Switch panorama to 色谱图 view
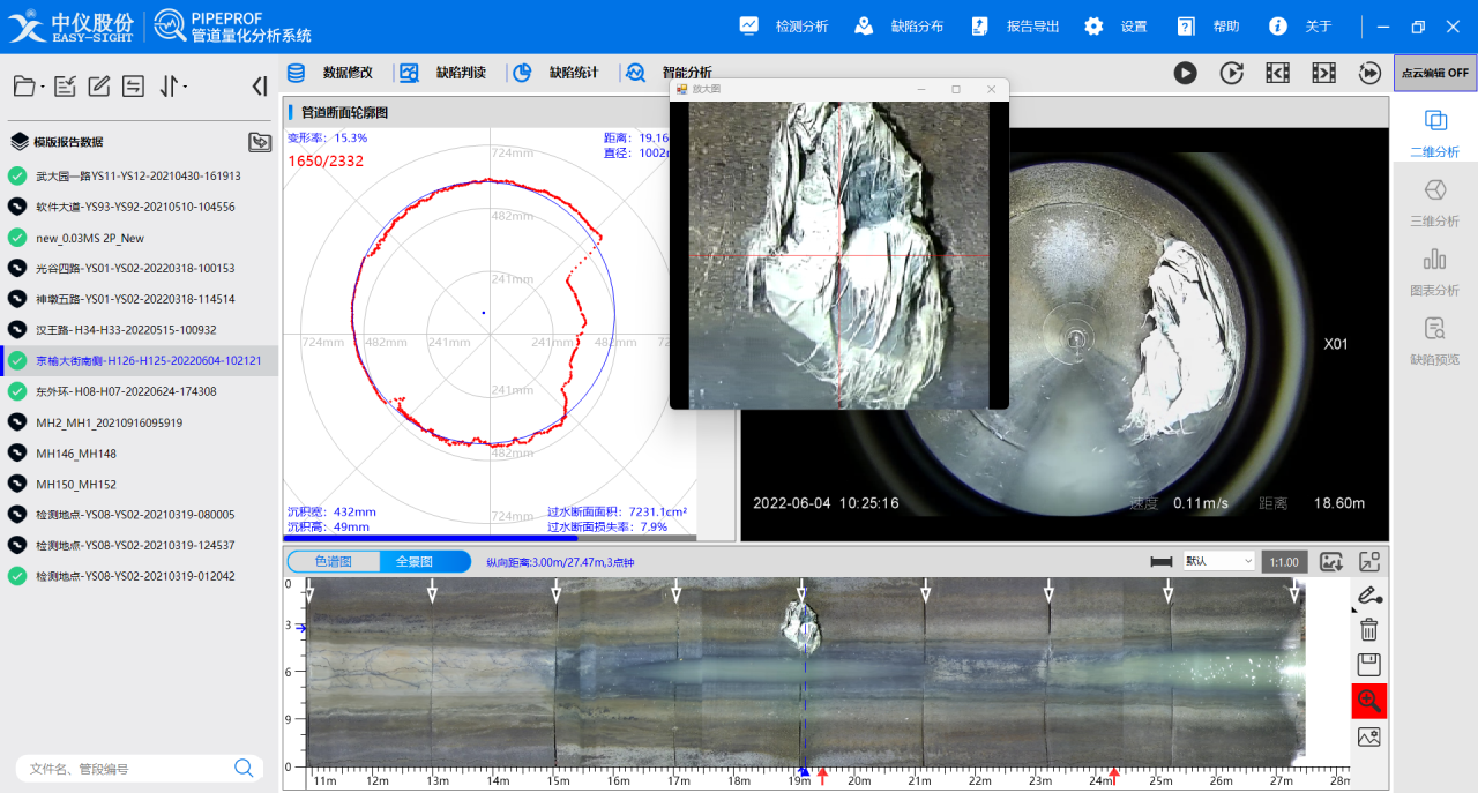Screen dimensions: 1479x794 [334, 562]
